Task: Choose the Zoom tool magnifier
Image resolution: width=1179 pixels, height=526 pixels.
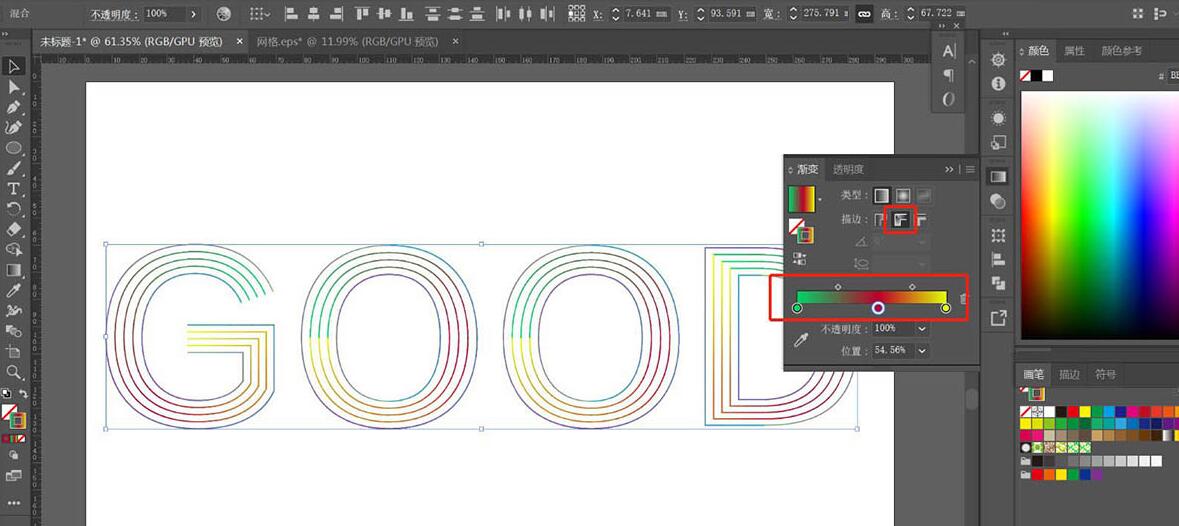Action: click(13, 372)
